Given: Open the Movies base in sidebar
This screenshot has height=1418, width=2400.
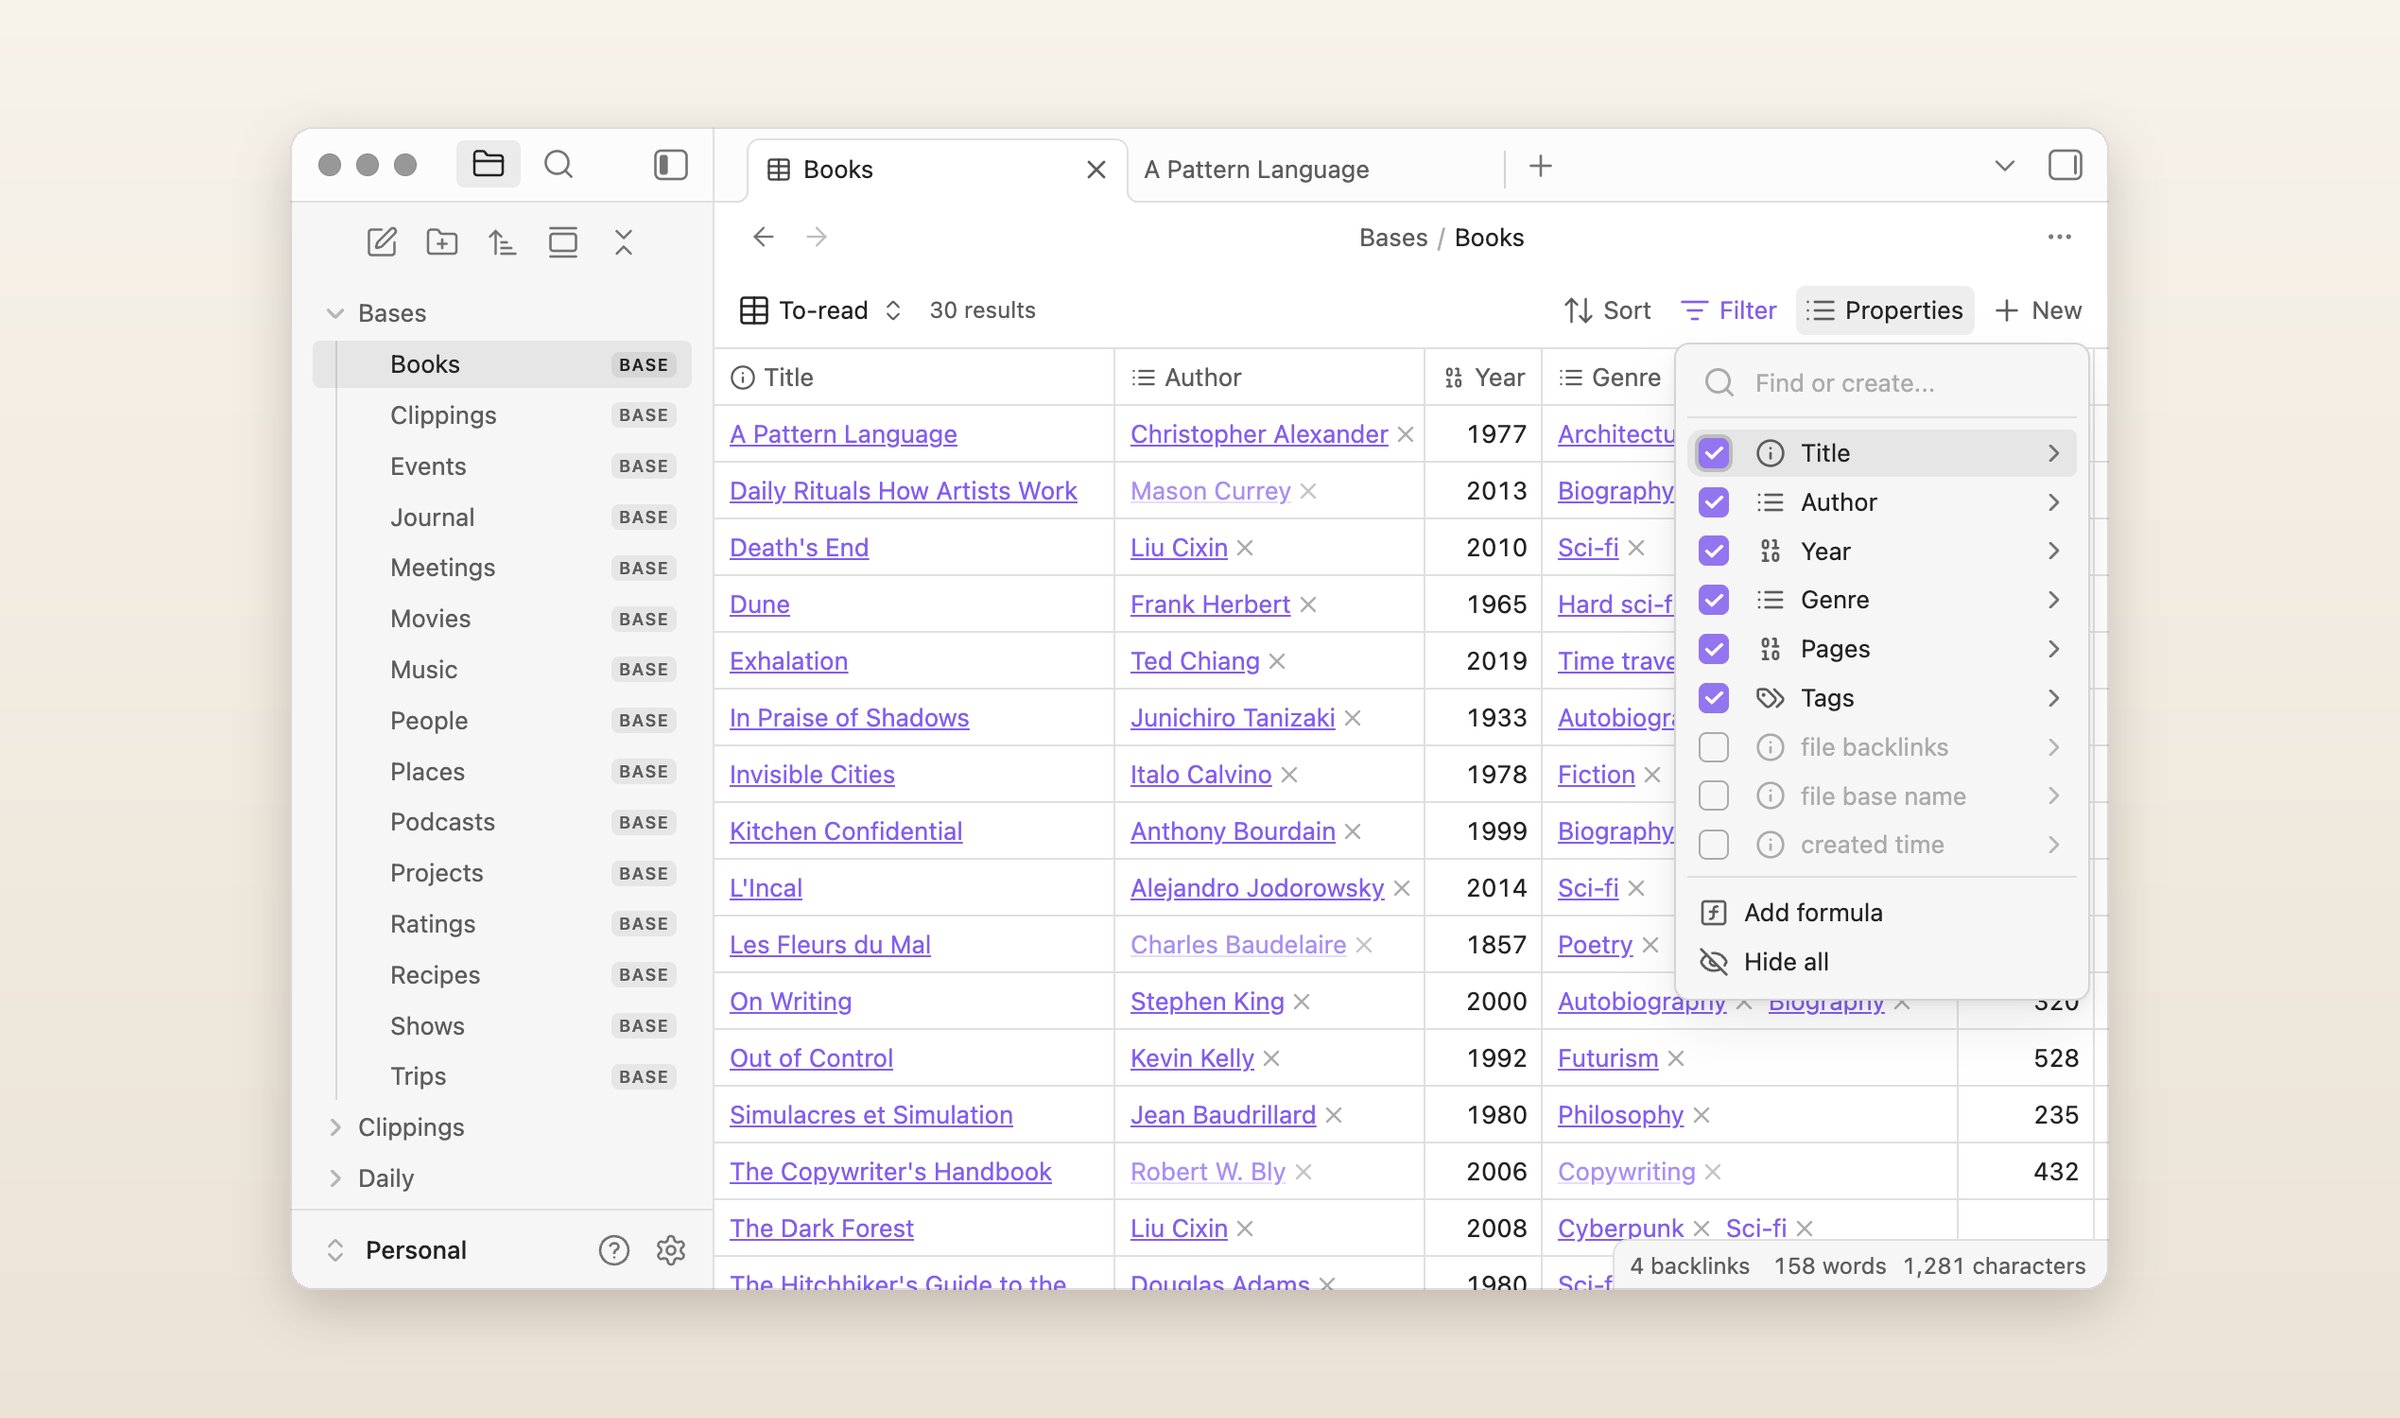Looking at the screenshot, I should tap(502, 618).
